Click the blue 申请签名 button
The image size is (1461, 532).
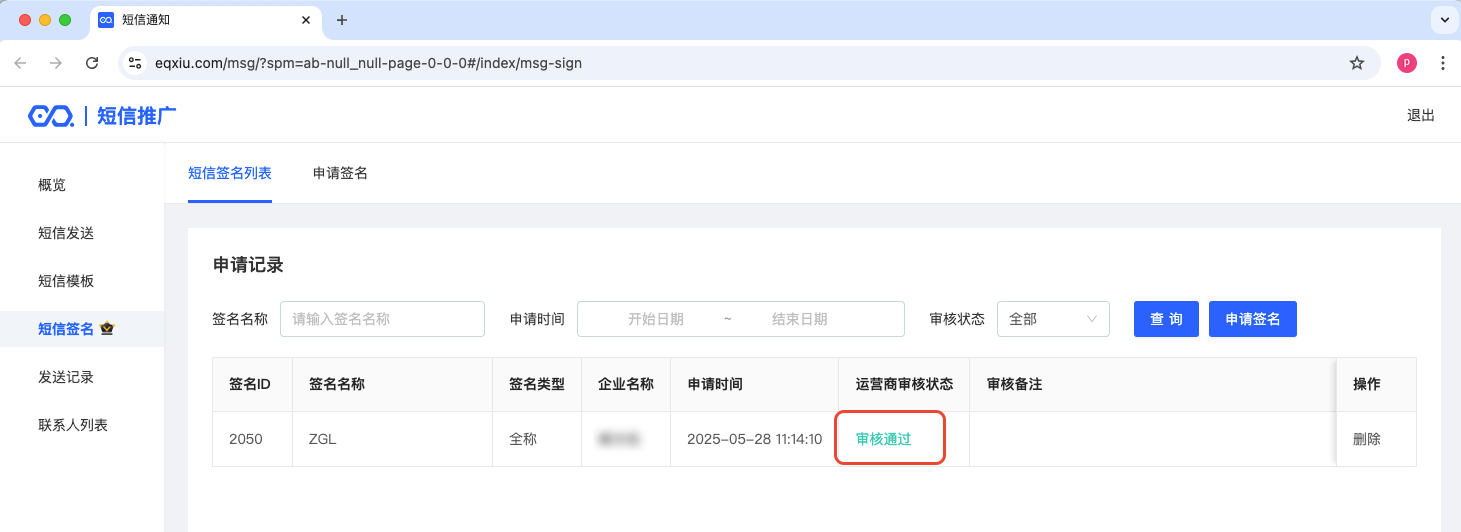point(1252,319)
